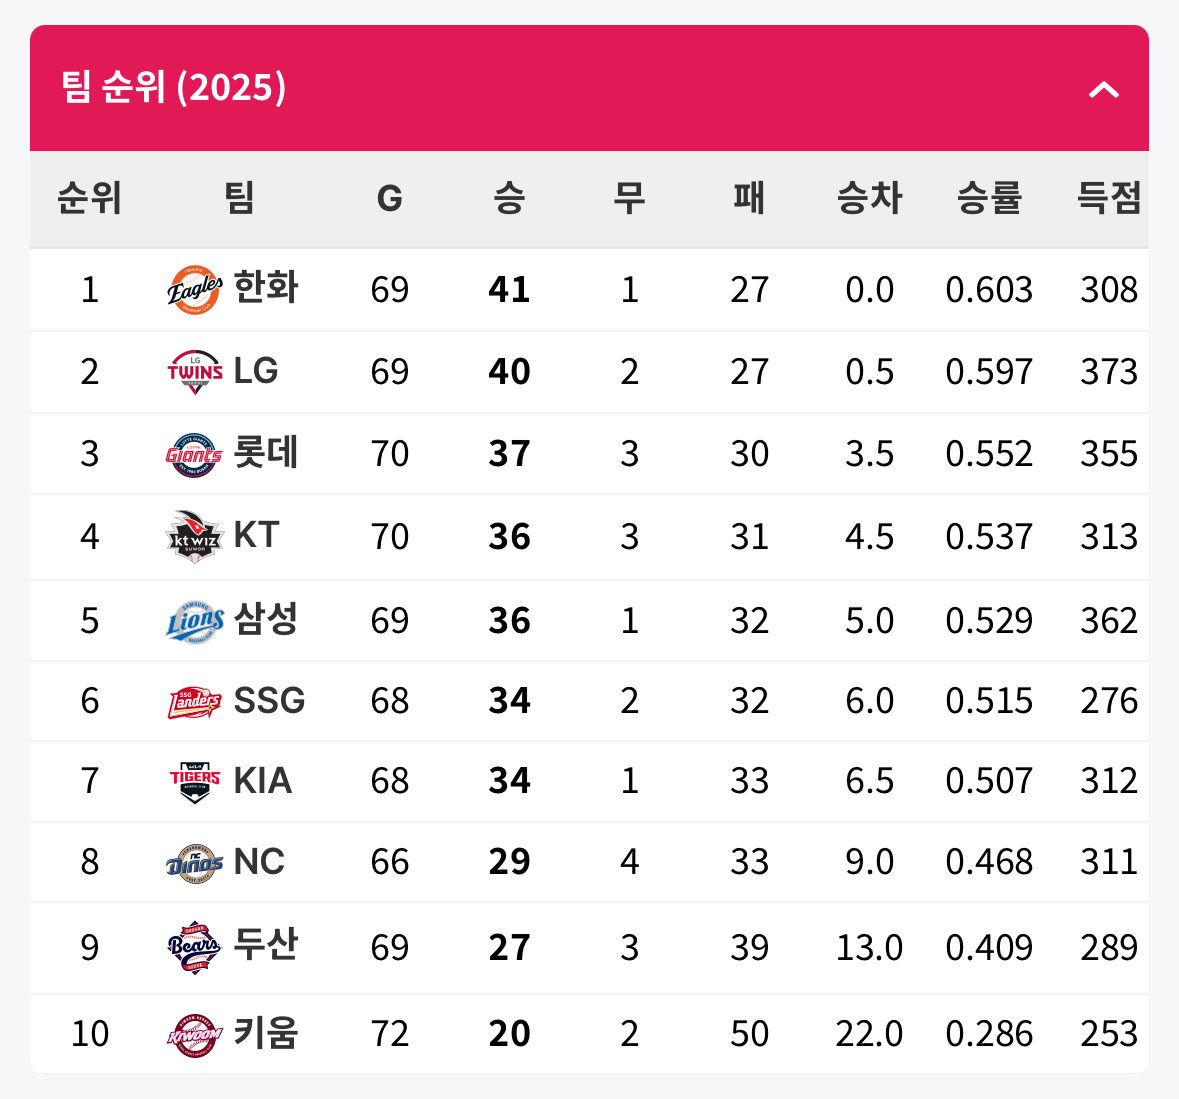1179x1099 pixels.
Task: Click the 승차 column header
Action: pyautogui.click(x=869, y=198)
